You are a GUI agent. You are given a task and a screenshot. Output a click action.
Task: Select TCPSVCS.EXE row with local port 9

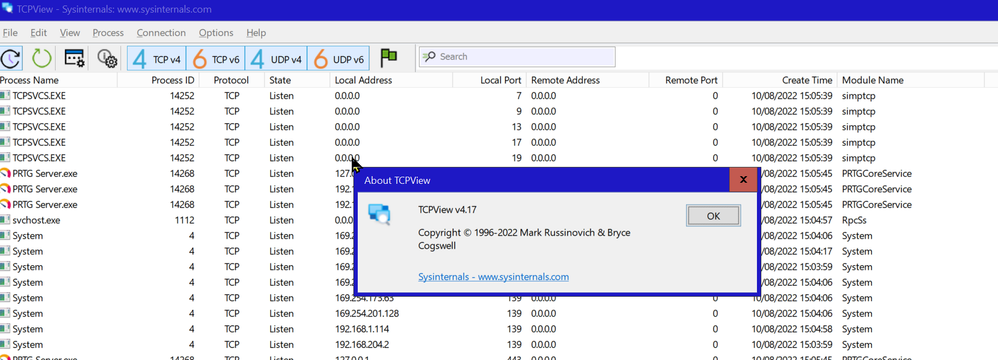pyautogui.click(x=499, y=111)
